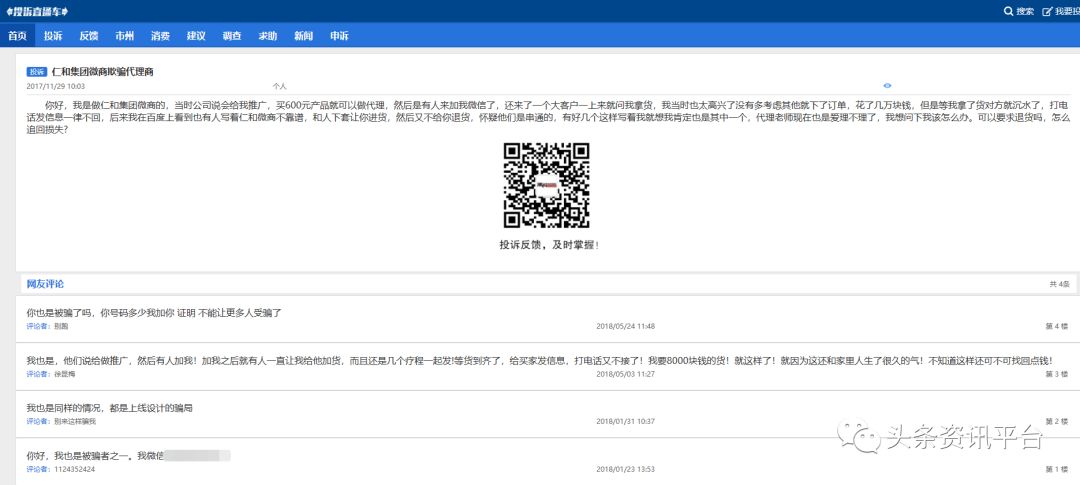This screenshot has width=1080, height=485.
Task: Open the 求助 nav tab
Action: [x=267, y=36]
